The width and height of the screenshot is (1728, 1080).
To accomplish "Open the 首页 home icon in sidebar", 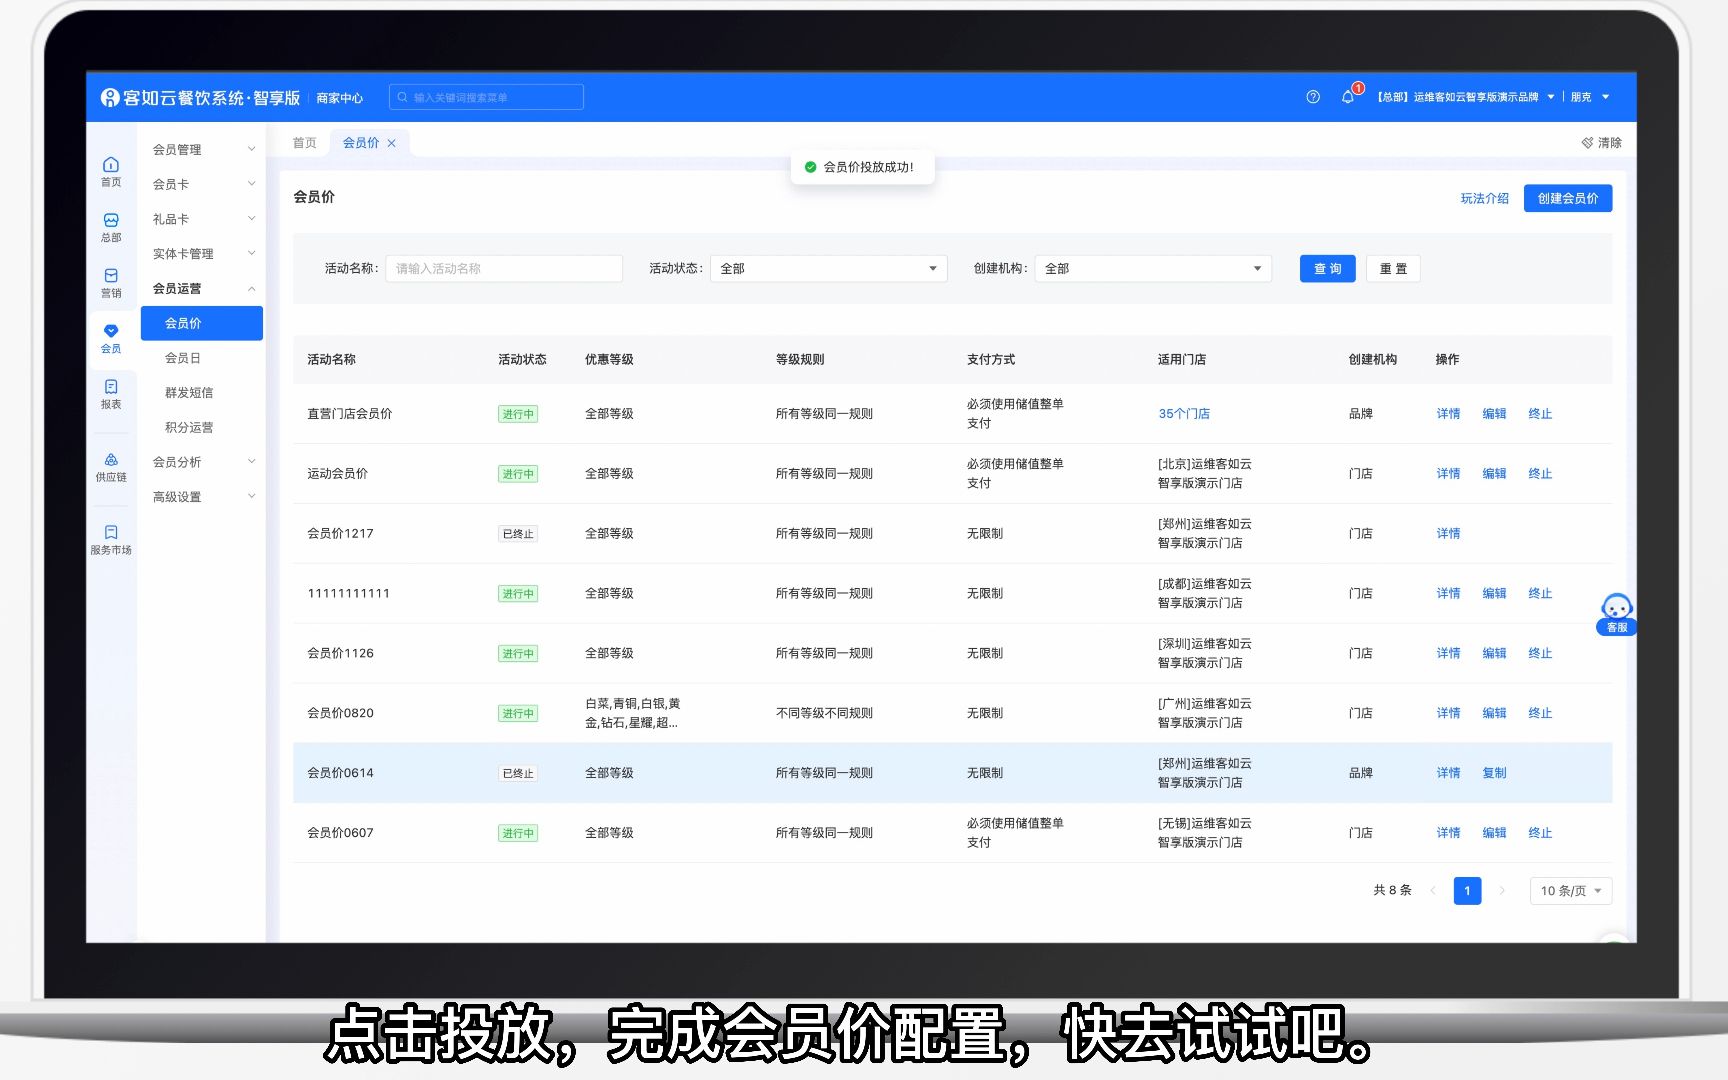I will tap(110, 168).
